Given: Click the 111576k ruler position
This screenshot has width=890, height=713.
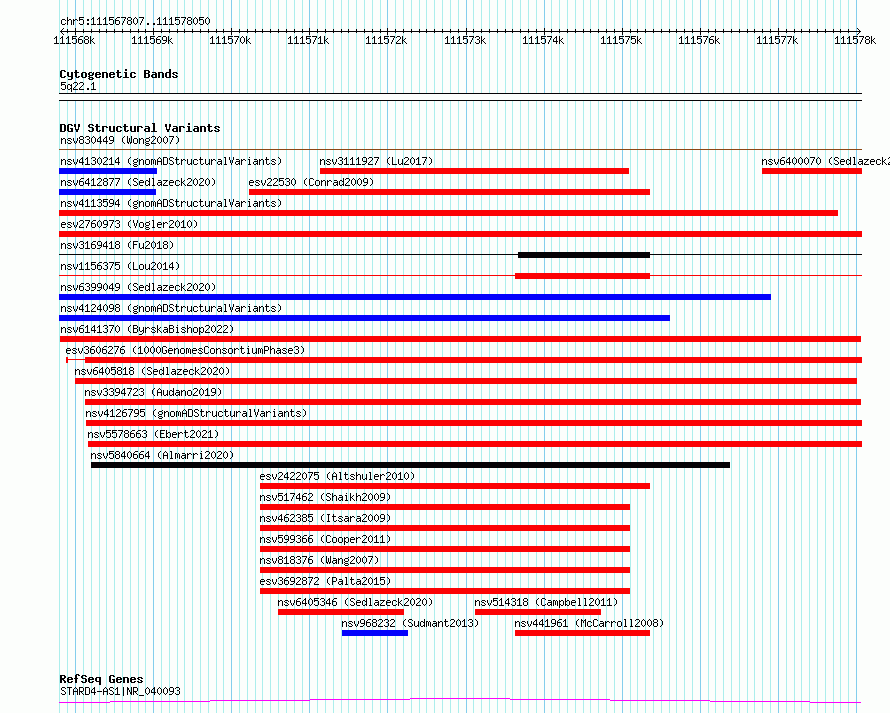Looking at the screenshot, I should click(699, 40).
